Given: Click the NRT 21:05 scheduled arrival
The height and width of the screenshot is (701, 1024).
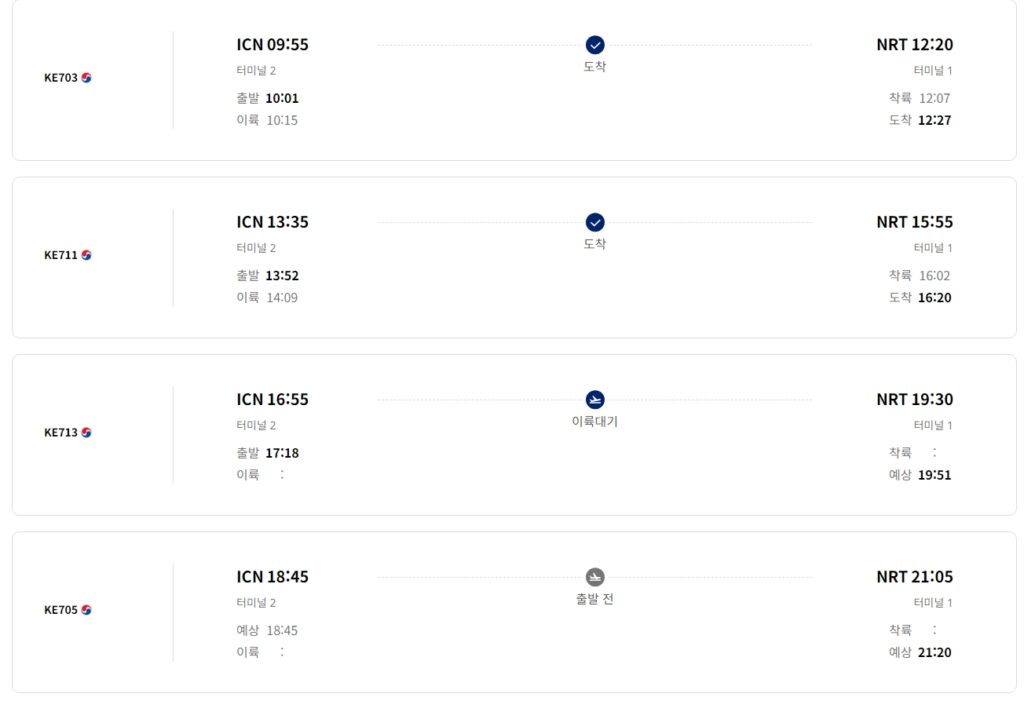Looking at the screenshot, I should pos(914,577).
